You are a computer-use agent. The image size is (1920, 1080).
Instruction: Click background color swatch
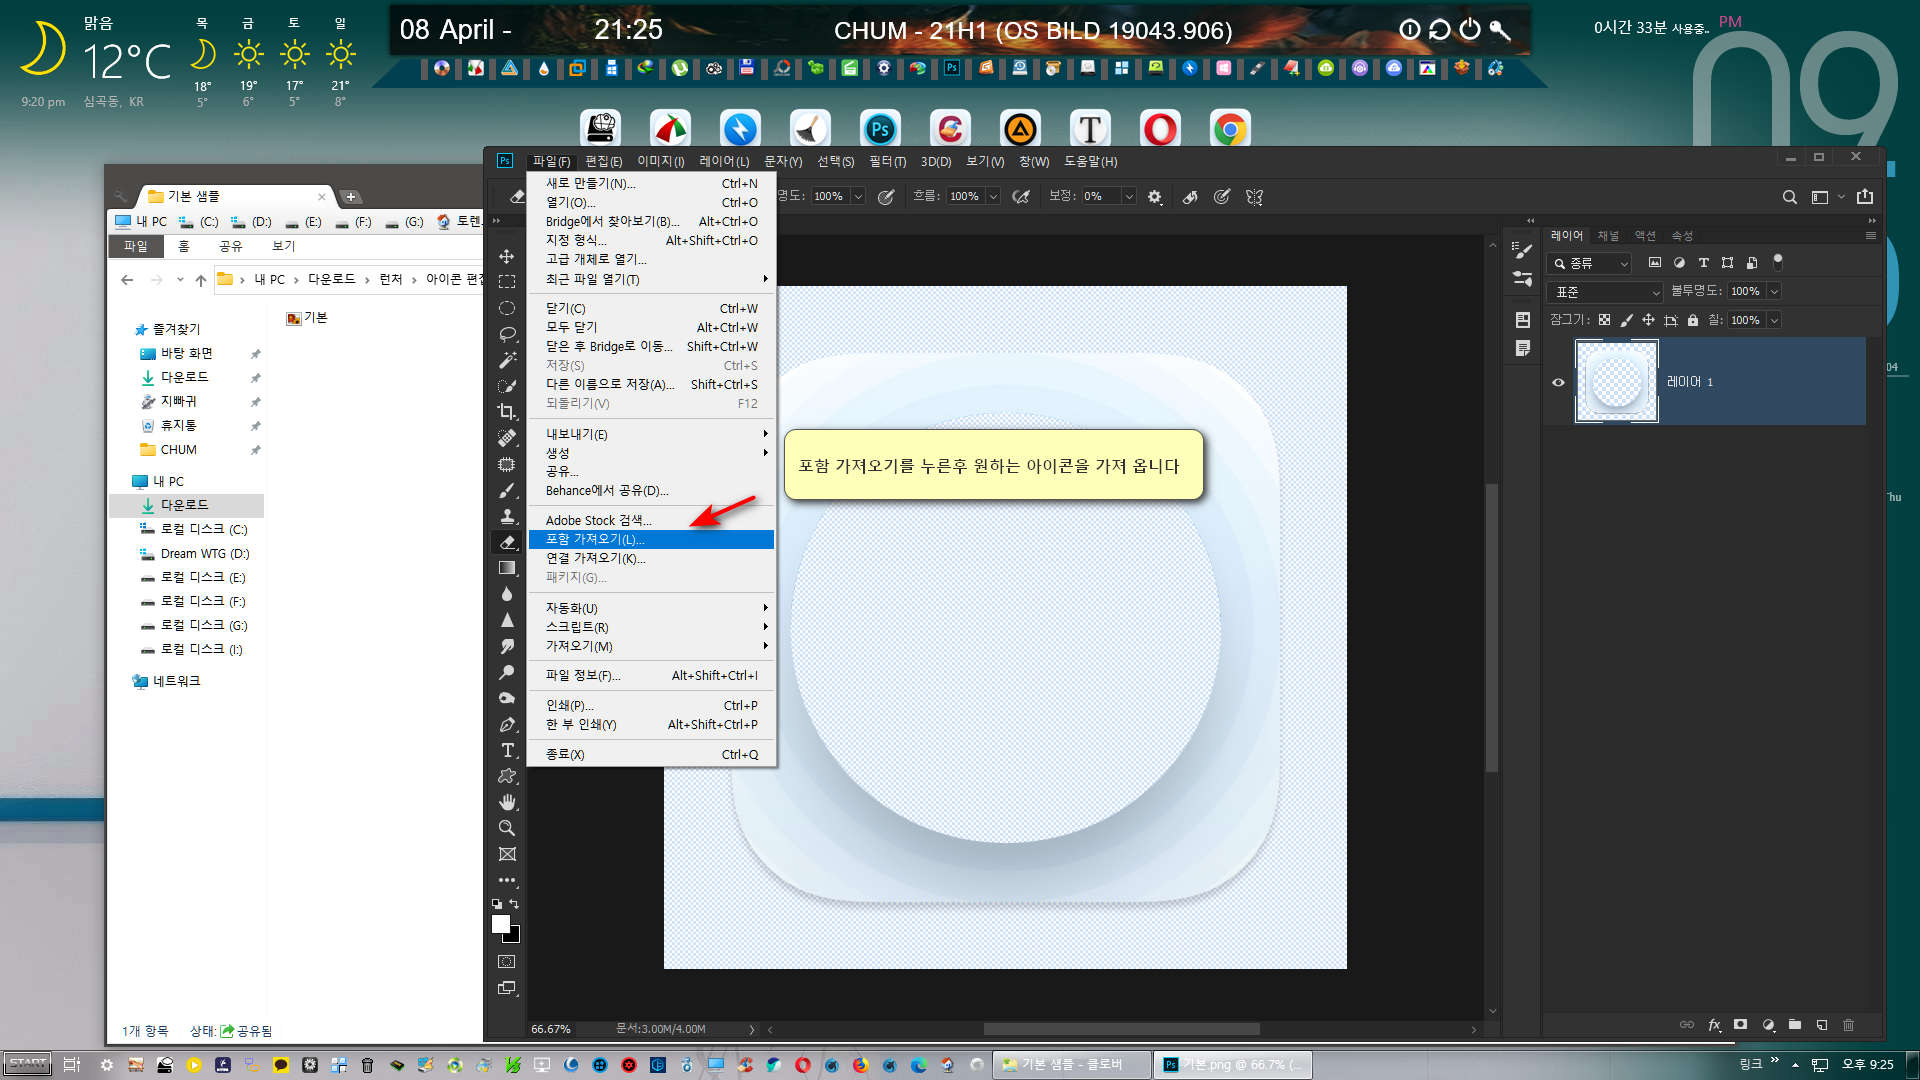tap(514, 936)
